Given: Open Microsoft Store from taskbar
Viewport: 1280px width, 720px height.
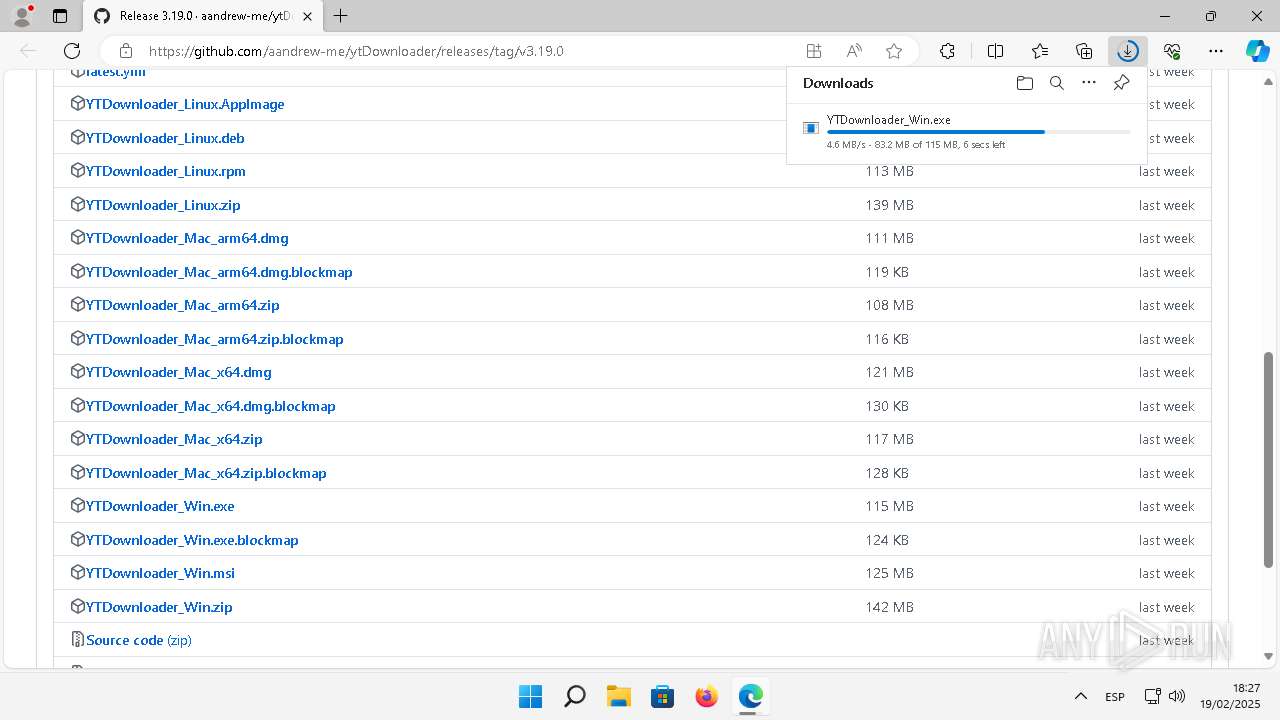Looking at the screenshot, I should coord(663,696).
